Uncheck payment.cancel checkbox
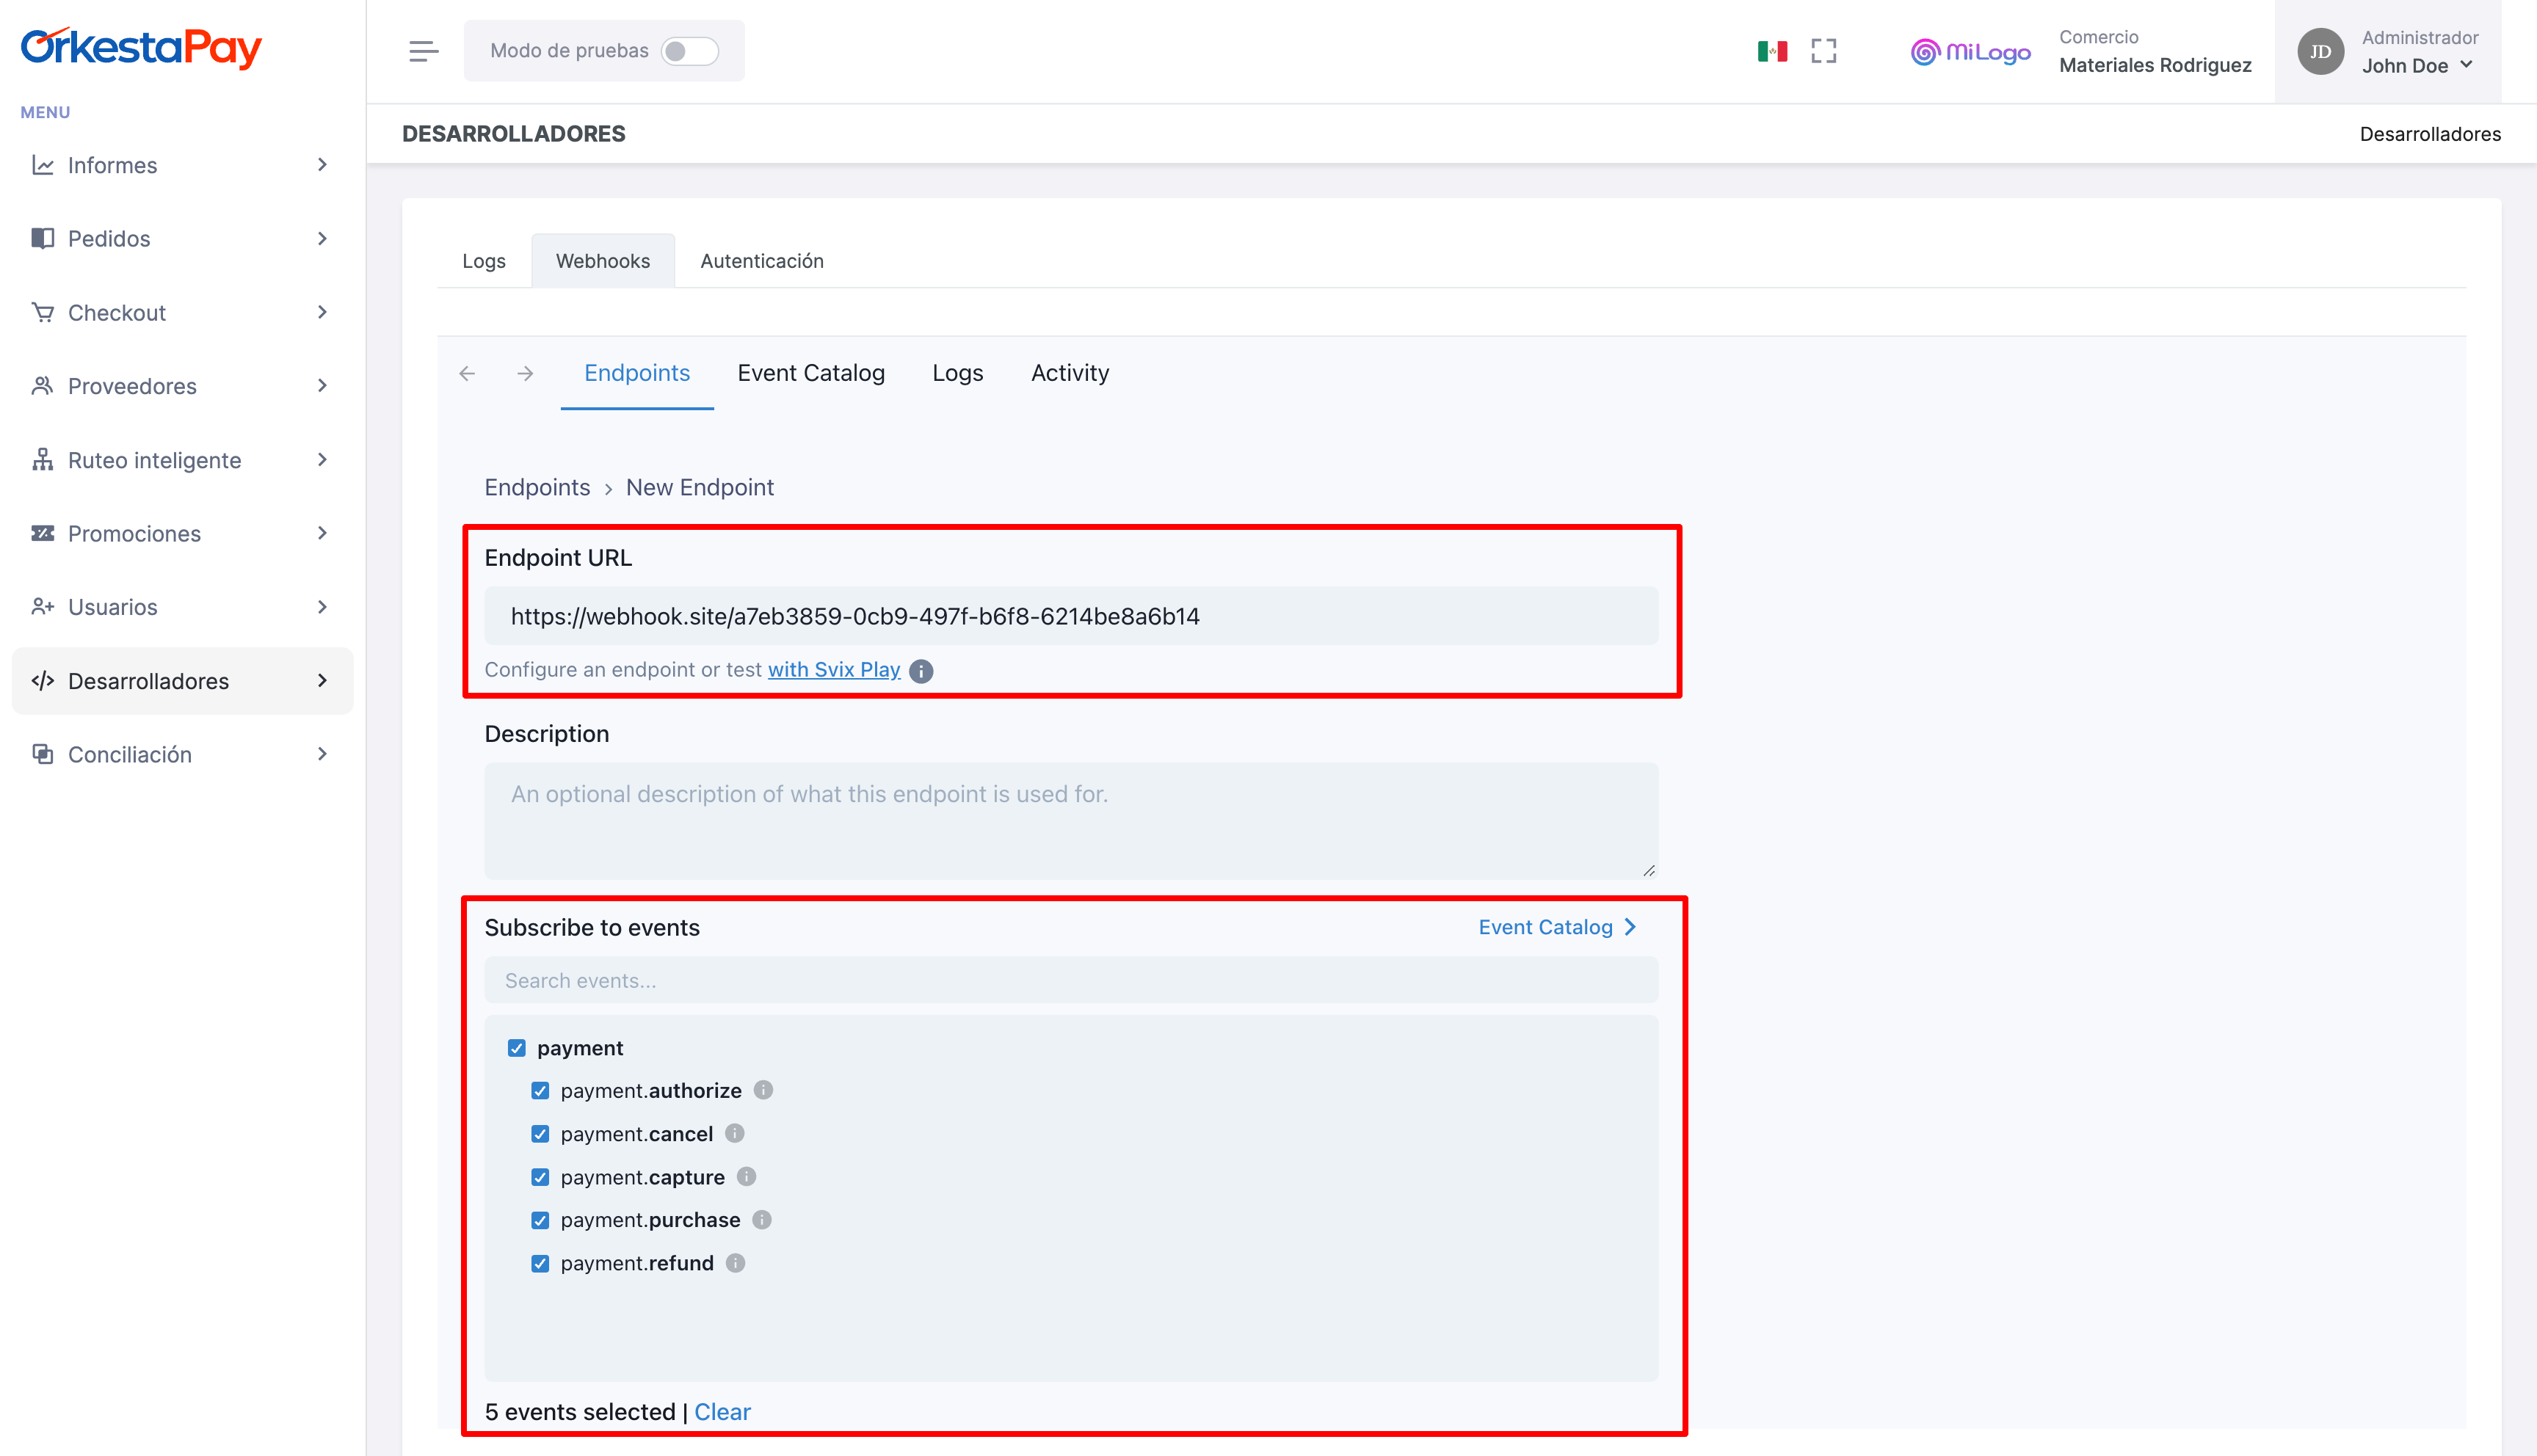 [x=540, y=1134]
